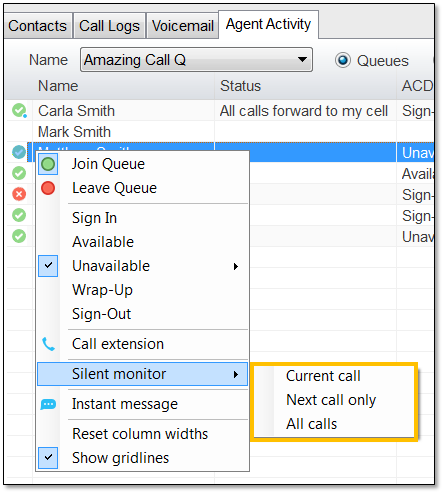Choose Join Queue from context menu
444x494 pixels.
pyautogui.click(x=142, y=164)
